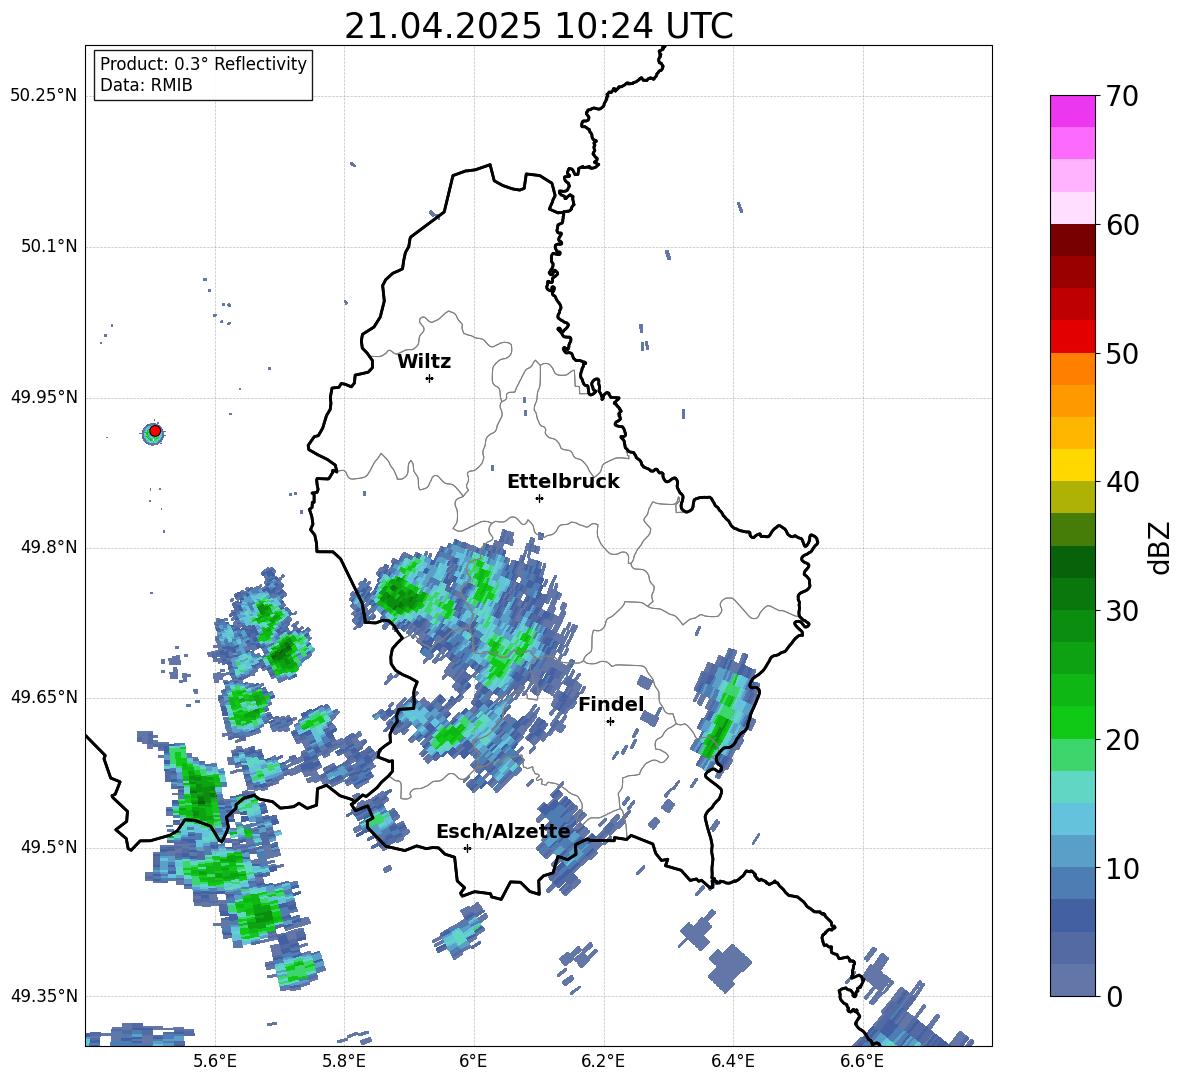Pick the yellow swatch just above 40 dBZ
This screenshot has height=1081, width=1184.
point(1072,465)
